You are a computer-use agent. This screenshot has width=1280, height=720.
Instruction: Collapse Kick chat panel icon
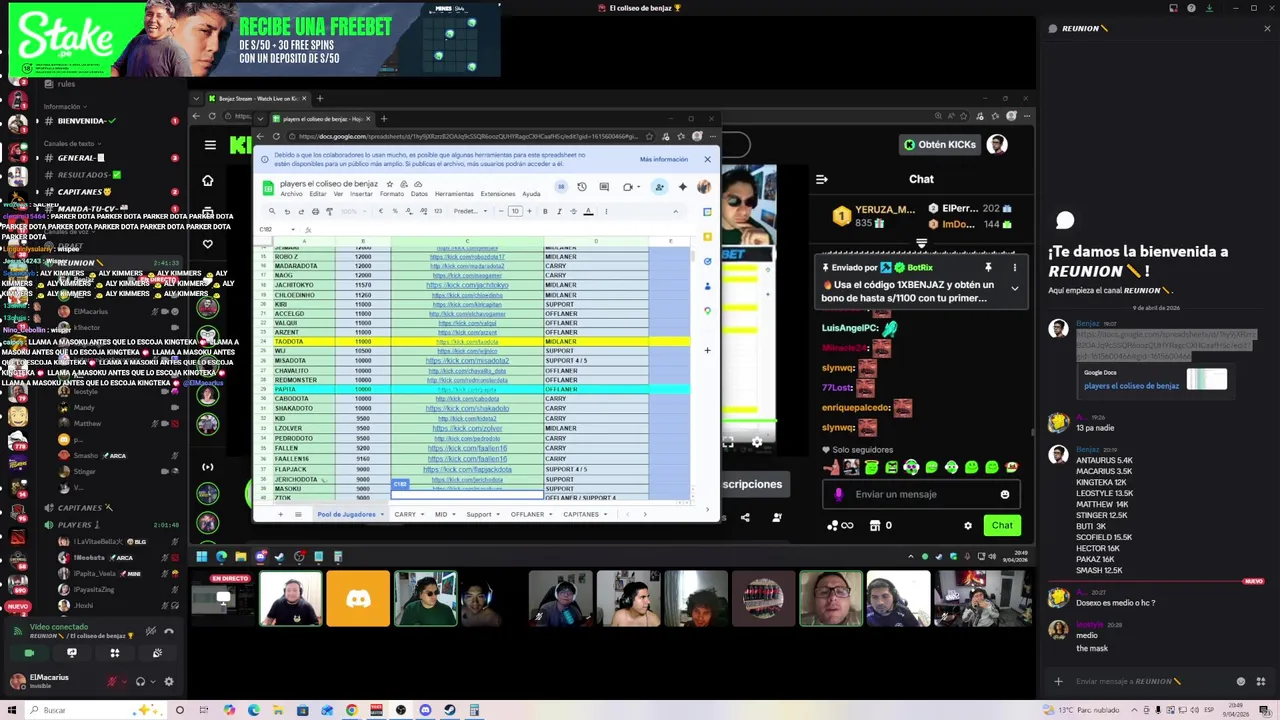[821, 180]
